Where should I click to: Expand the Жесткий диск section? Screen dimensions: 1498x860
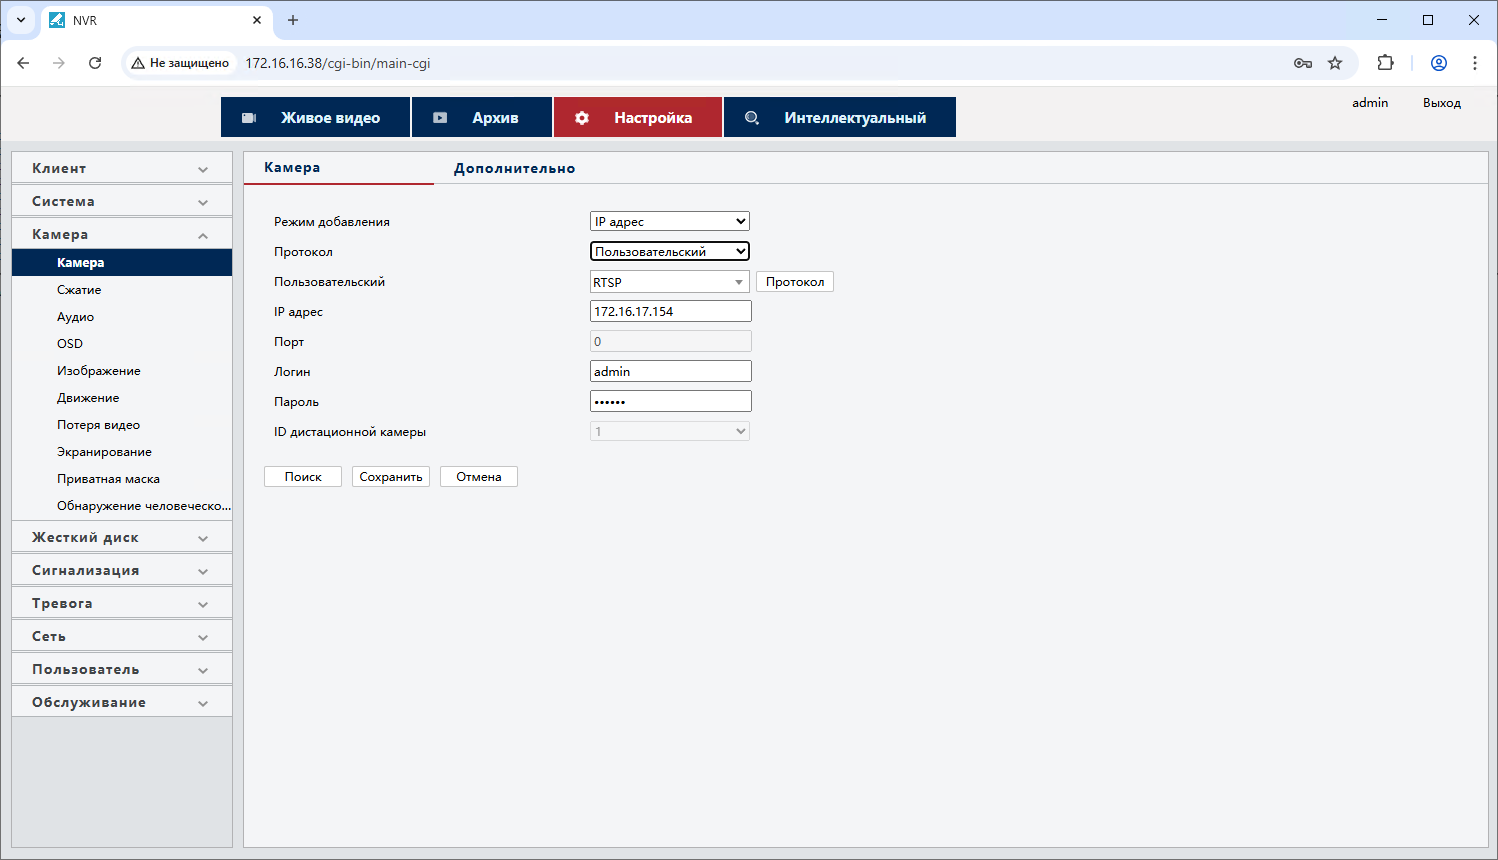122,537
